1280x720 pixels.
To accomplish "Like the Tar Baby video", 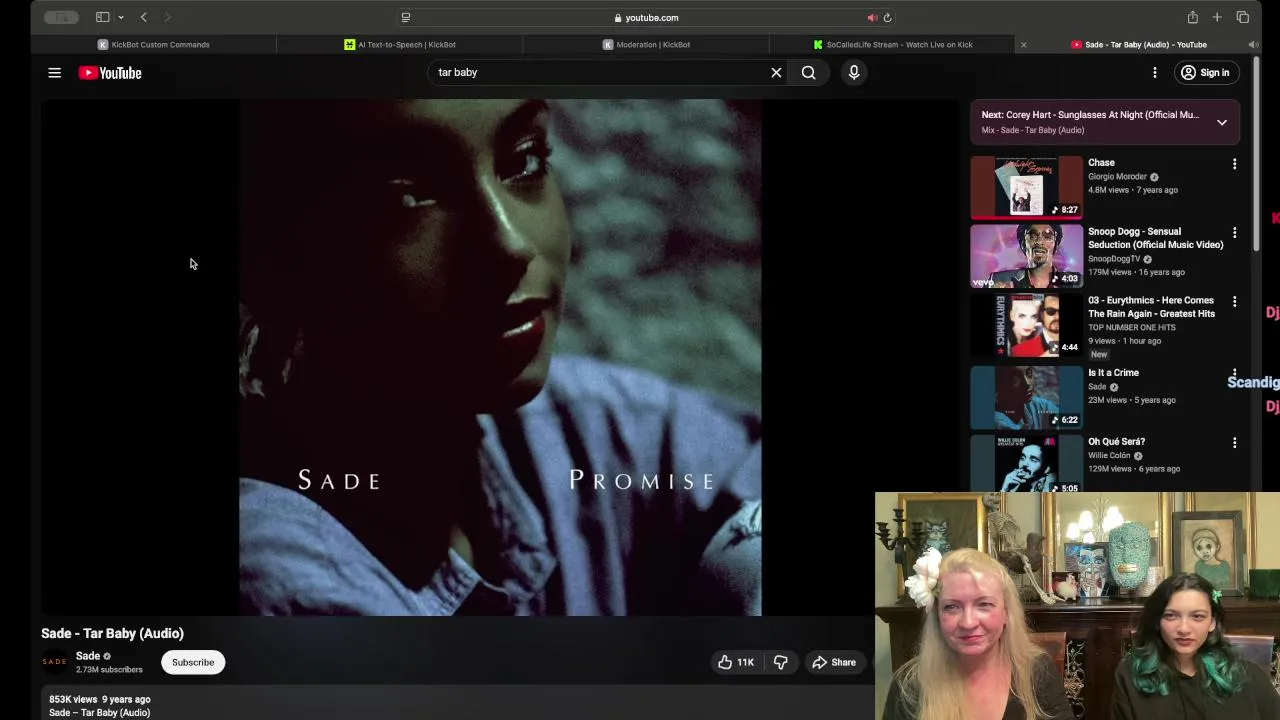I will click(735, 662).
